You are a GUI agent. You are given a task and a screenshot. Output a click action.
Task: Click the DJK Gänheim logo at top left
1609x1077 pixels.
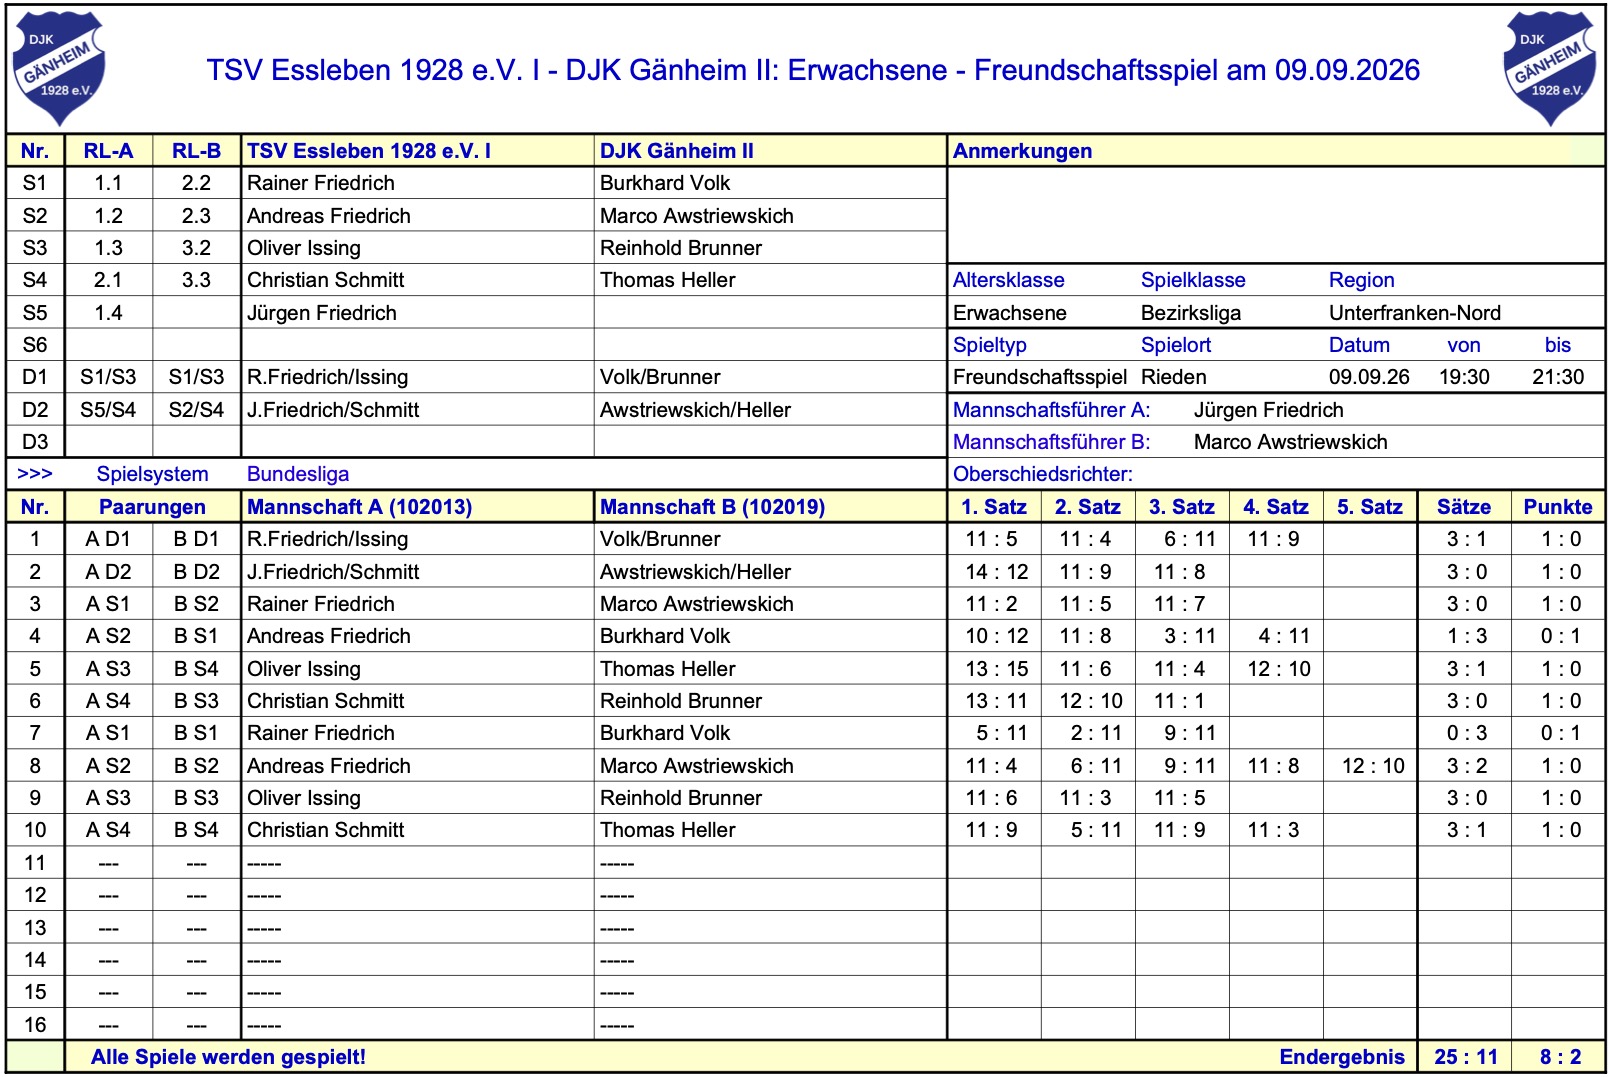pos(58,68)
